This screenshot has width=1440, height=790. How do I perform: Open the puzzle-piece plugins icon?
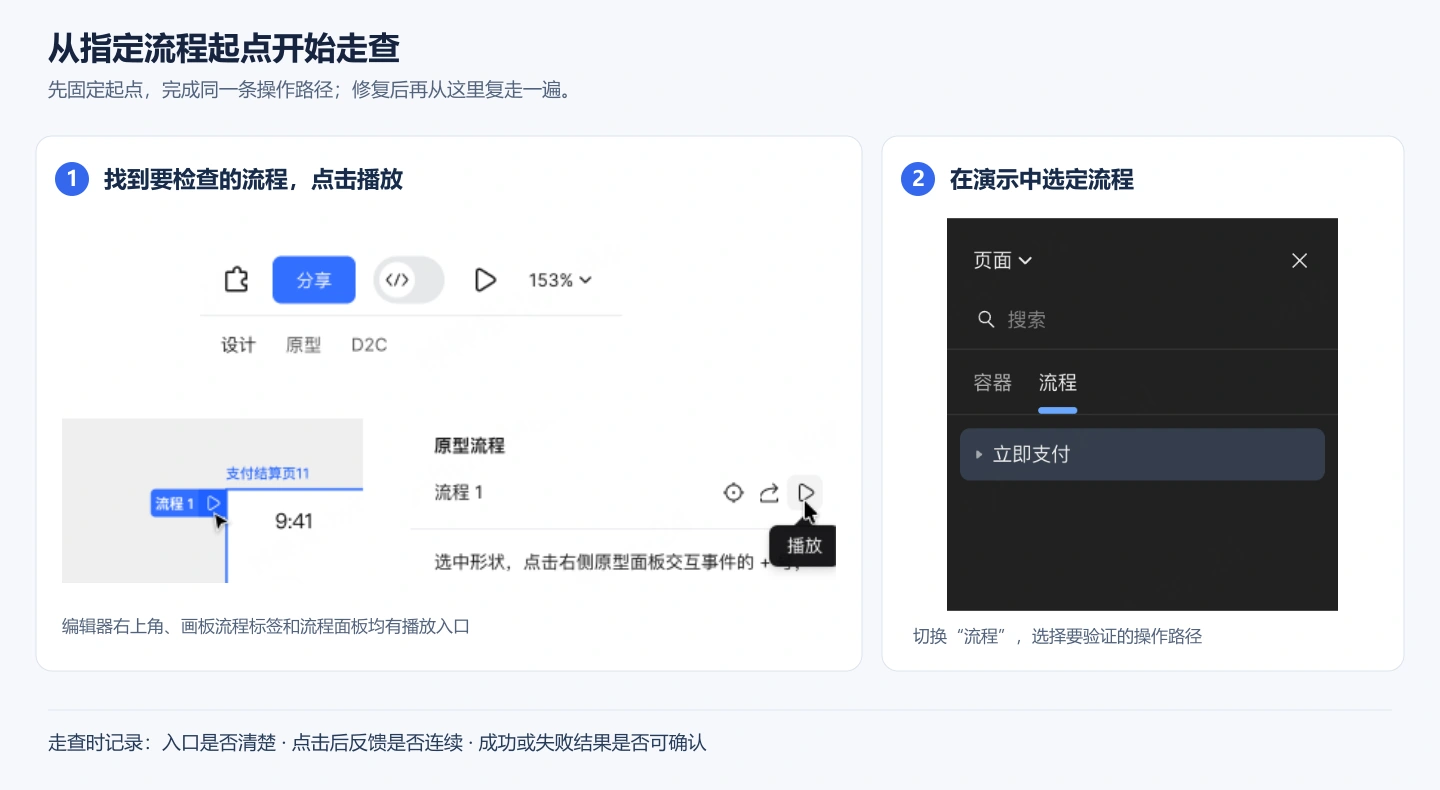click(236, 280)
